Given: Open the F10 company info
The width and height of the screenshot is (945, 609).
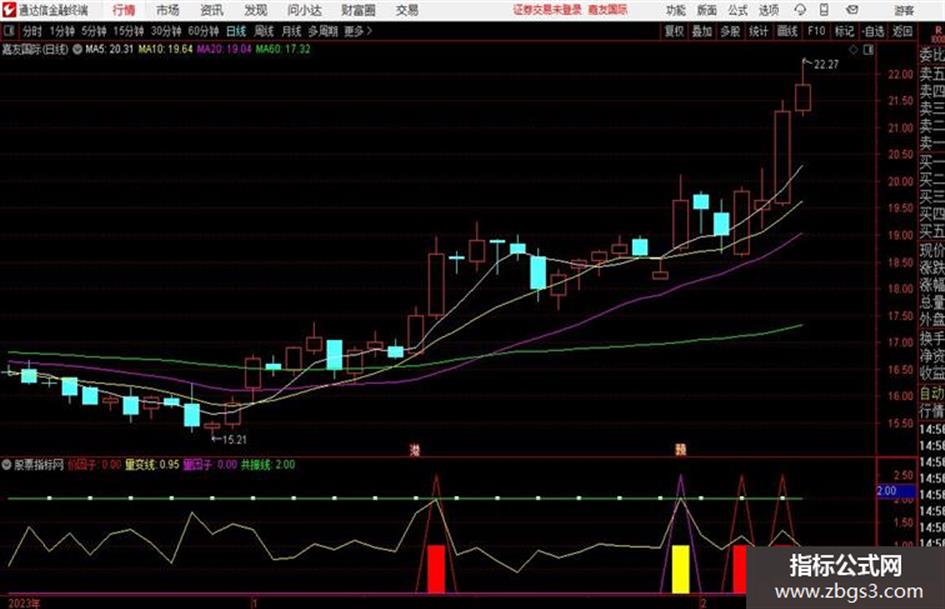Looking at the screenshot, I should [x=817, y=31].
